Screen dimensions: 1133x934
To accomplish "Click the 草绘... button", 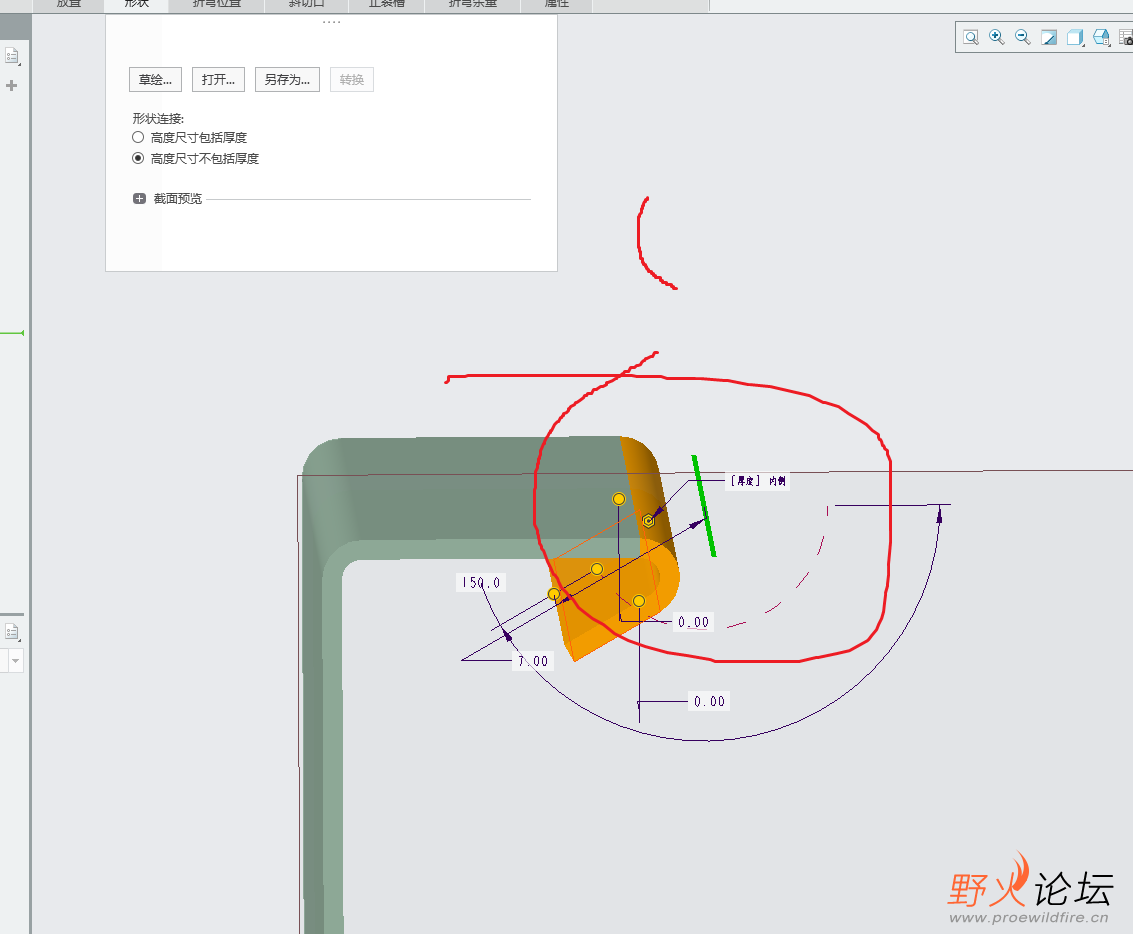I will point(155,79).
